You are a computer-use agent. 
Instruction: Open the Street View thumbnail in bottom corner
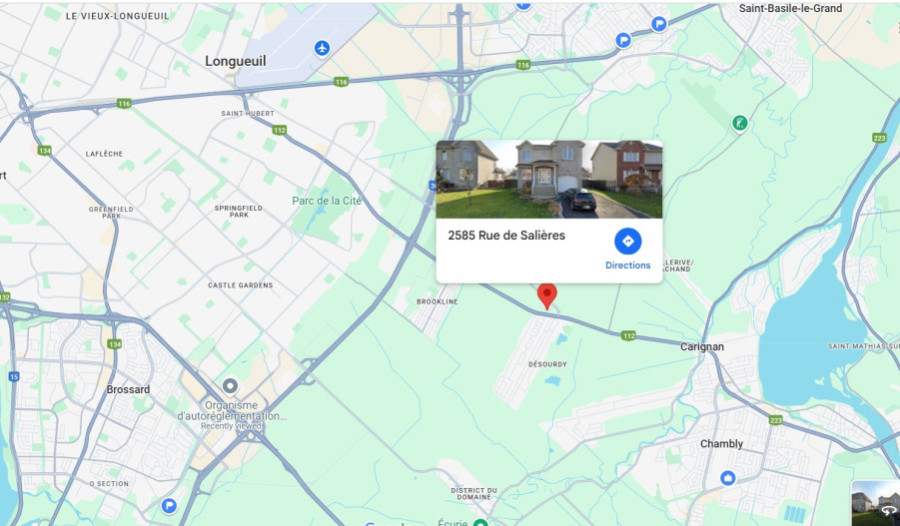875,503
